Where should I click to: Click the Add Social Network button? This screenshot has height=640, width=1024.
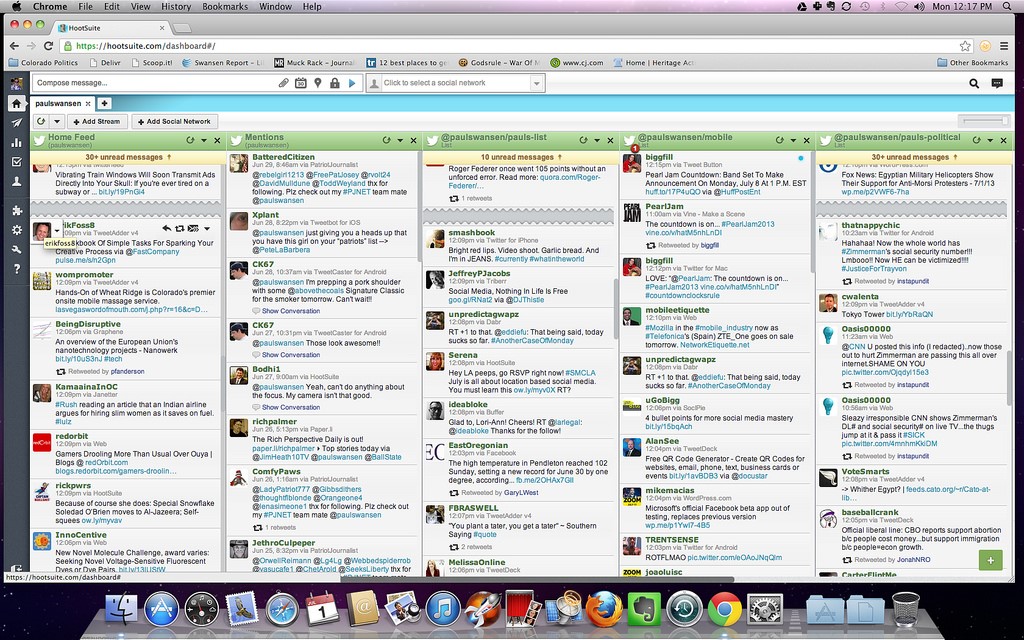[x=174, y=121]
